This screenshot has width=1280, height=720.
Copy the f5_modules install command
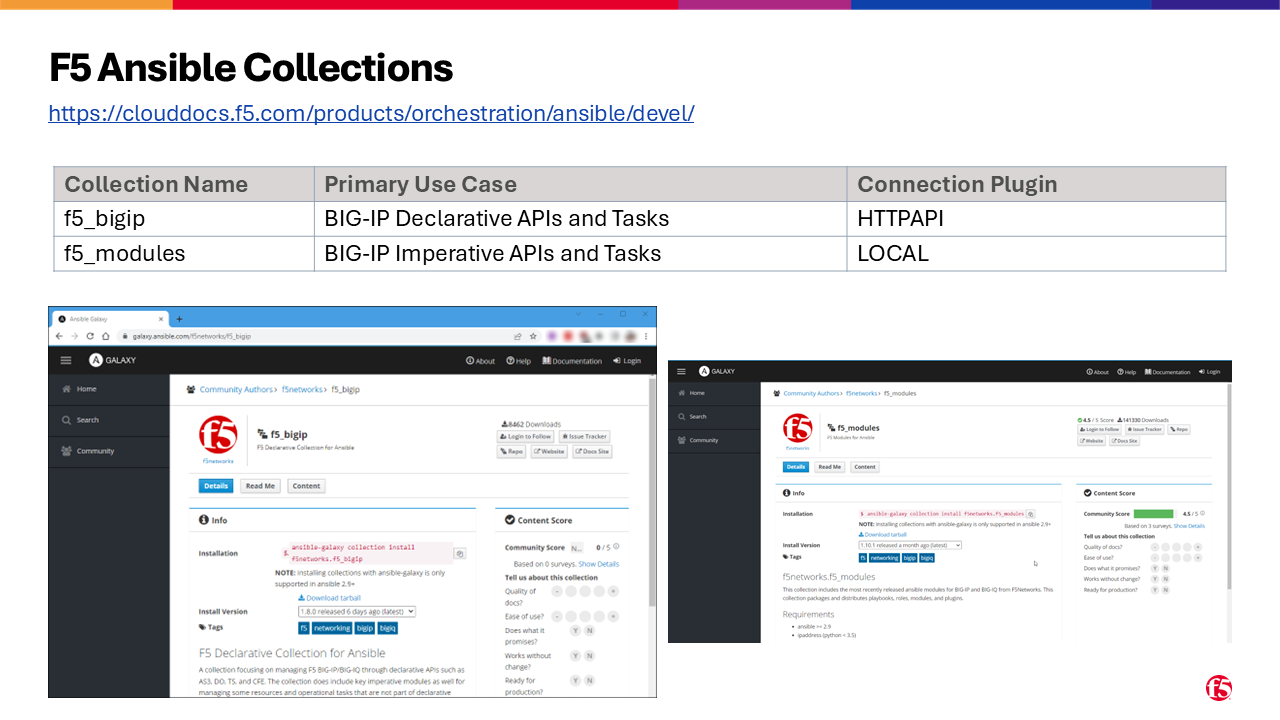[x=1030, y=513]
